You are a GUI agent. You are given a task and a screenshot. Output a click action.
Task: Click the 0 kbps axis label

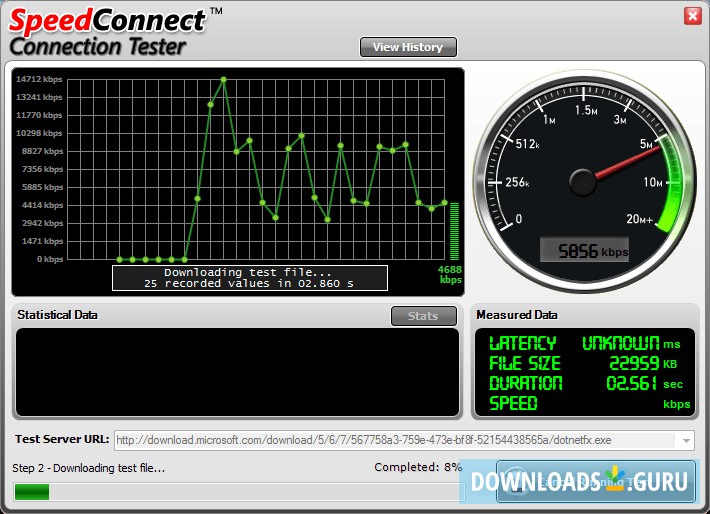(50, 259)
